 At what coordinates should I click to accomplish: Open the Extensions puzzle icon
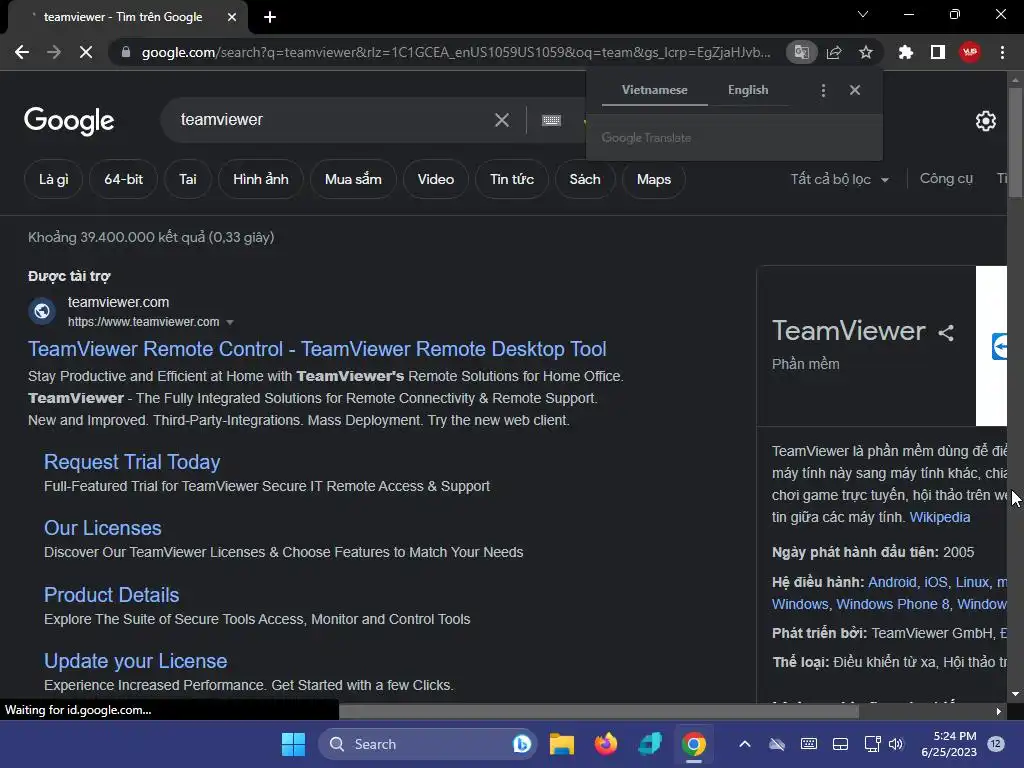[905, 52]
